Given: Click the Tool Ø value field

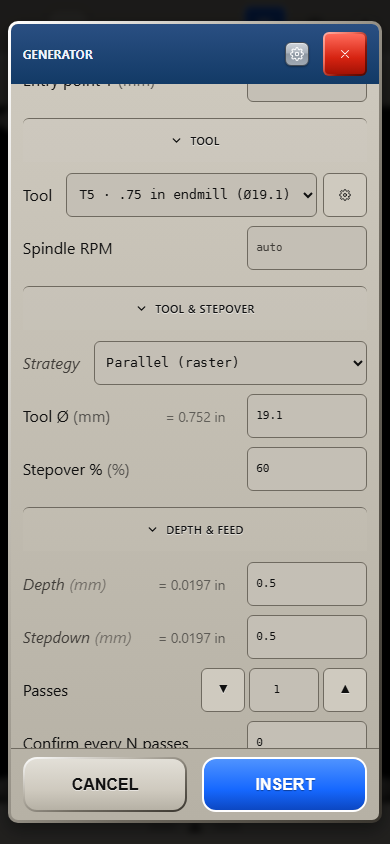Looking at the screenshot, I should coord(307,416).
